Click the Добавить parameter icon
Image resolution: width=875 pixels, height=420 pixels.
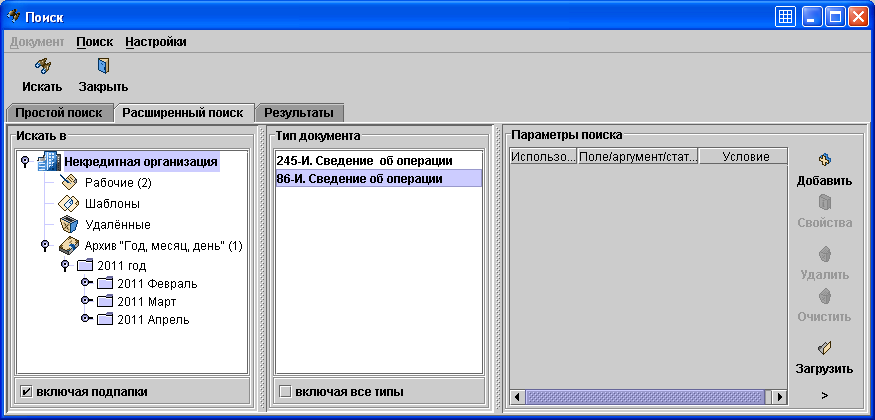pyautogui.click(x=824, y=161)
